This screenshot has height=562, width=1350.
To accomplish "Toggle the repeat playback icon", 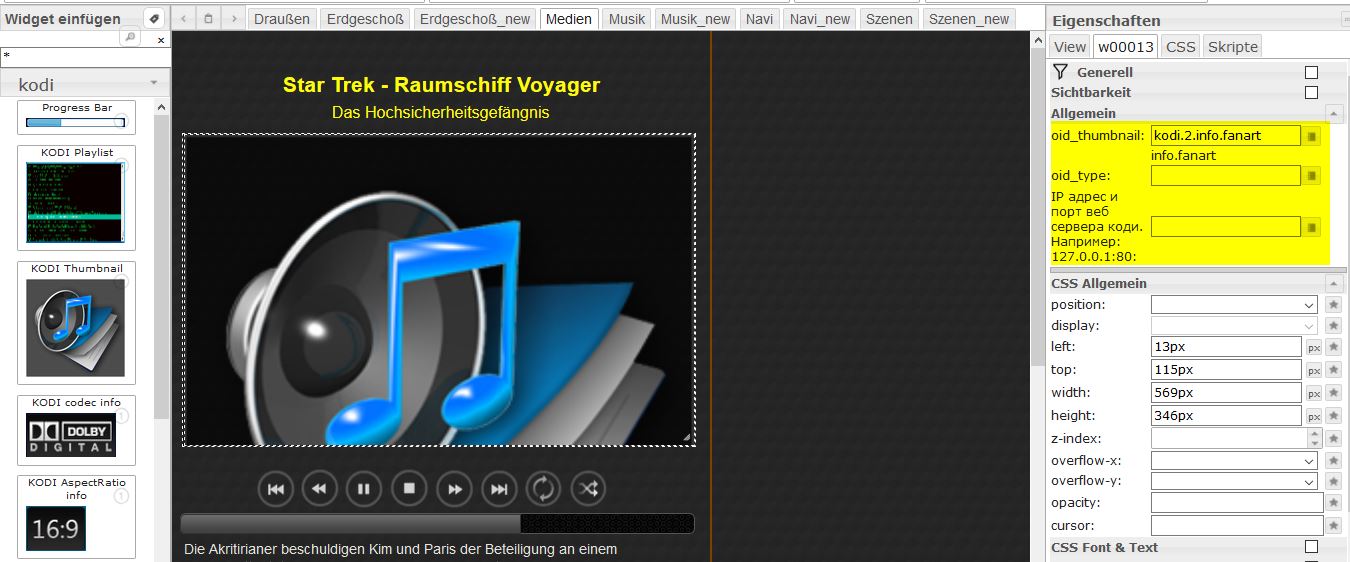I will pyautogui.click(x=543, y=489).
